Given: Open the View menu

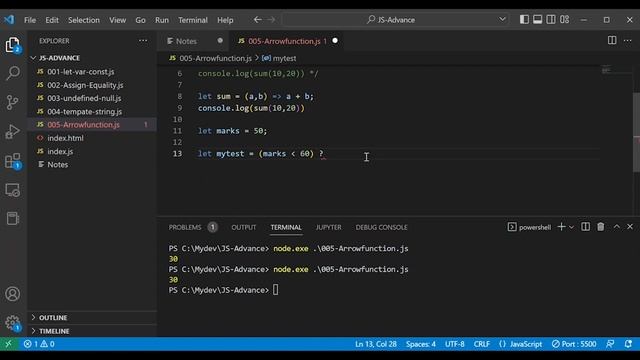Looking at the screenshot, I should point(118,20).
